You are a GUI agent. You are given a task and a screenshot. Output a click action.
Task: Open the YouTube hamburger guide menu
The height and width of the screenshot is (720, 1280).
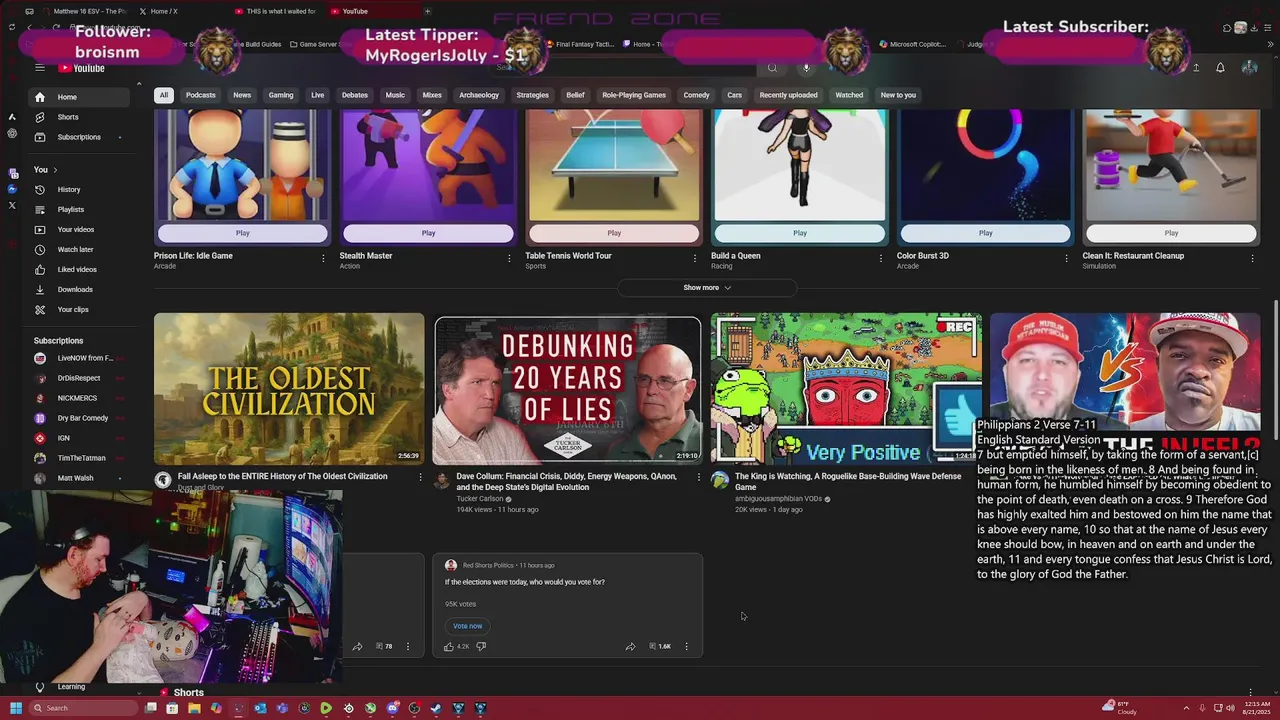point(39,68)
